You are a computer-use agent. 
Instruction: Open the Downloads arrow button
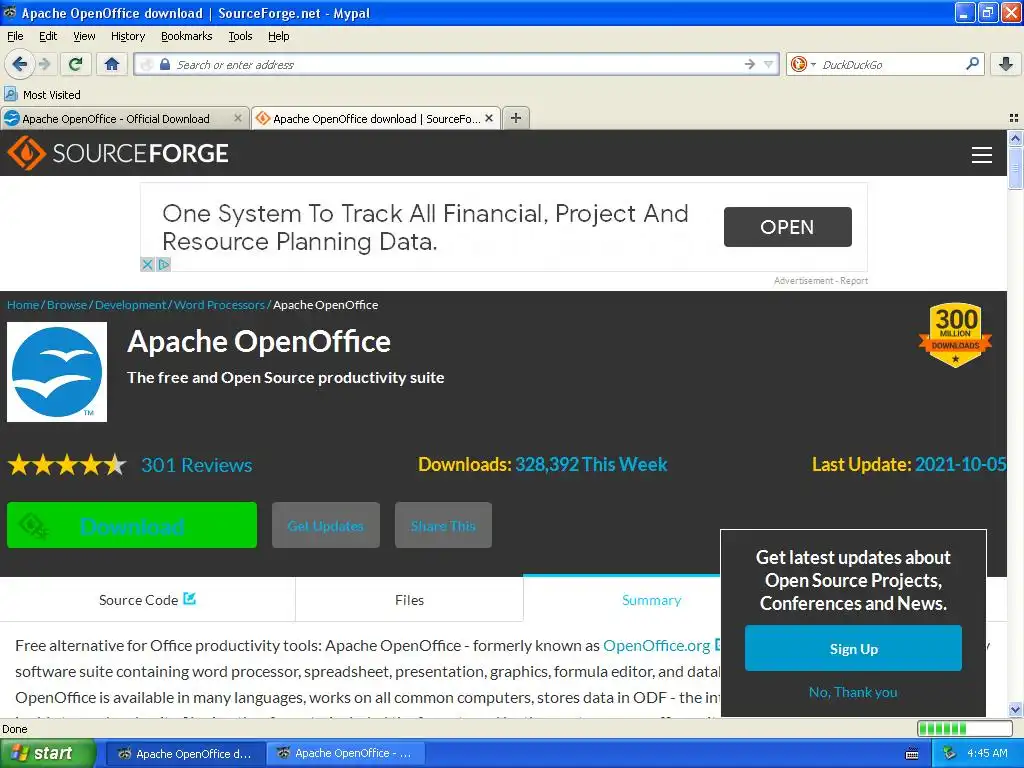click(x=1006, y=64)
